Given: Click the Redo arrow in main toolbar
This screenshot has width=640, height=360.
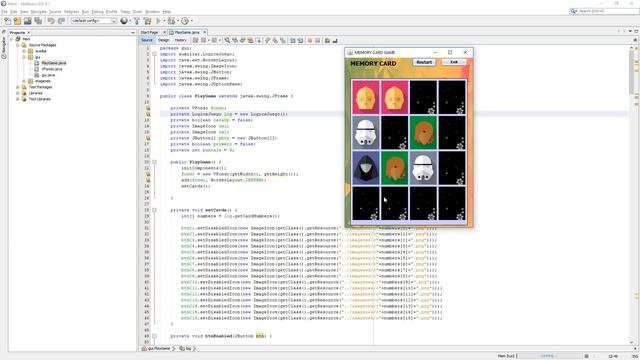Looking at the screenshot, I should [x=61, y=21].
